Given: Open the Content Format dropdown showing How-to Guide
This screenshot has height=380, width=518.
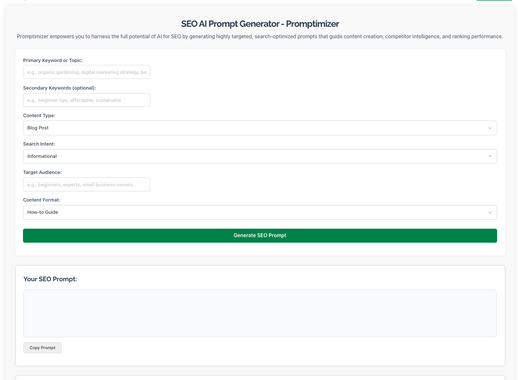Looking at the screenshot, I should coord(260,212).
